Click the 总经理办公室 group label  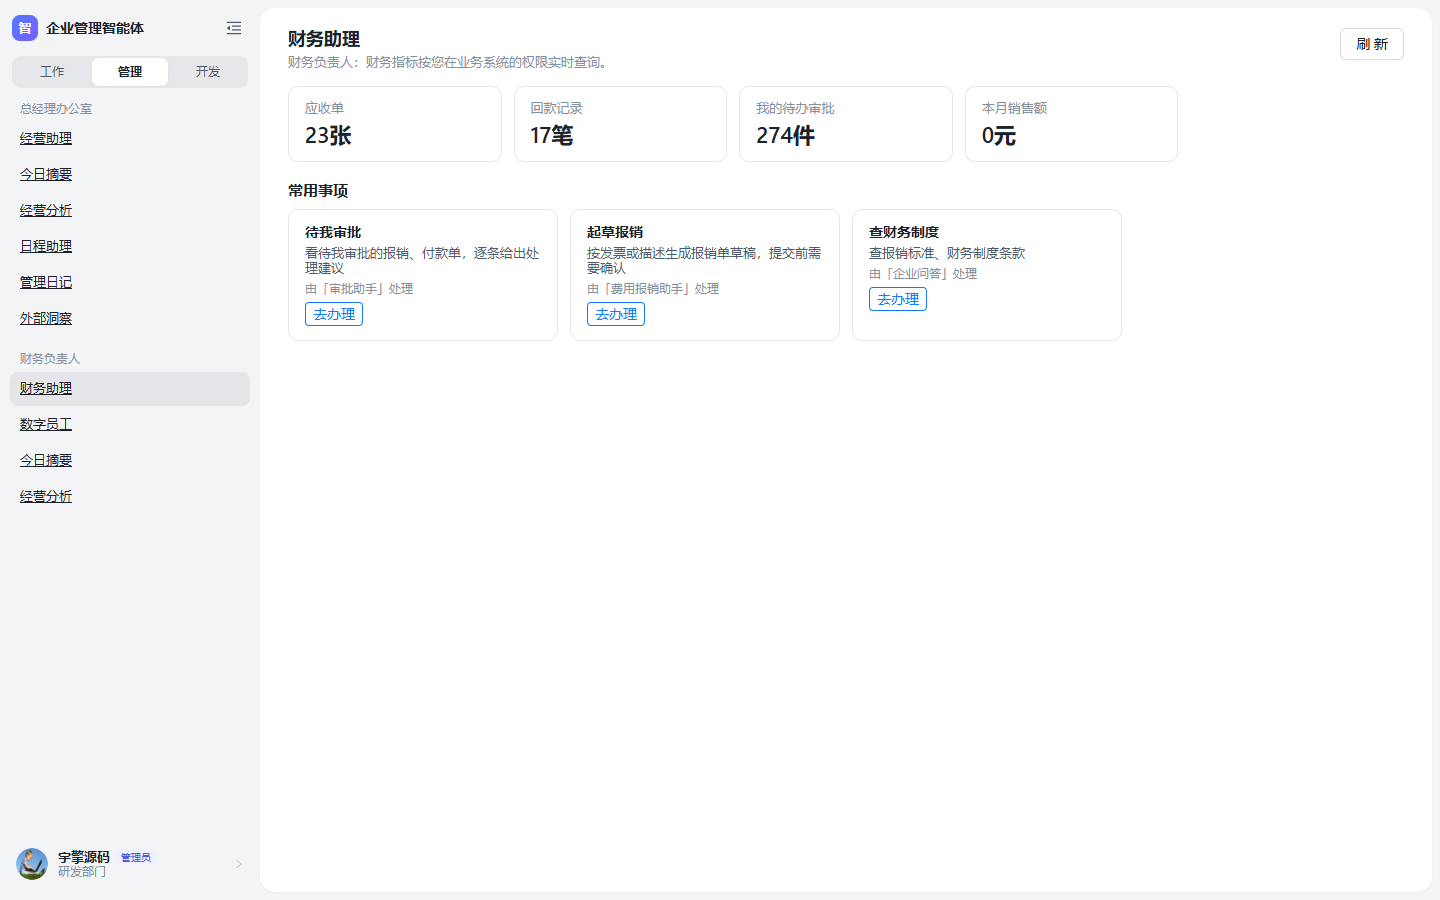tap(56, 109)
